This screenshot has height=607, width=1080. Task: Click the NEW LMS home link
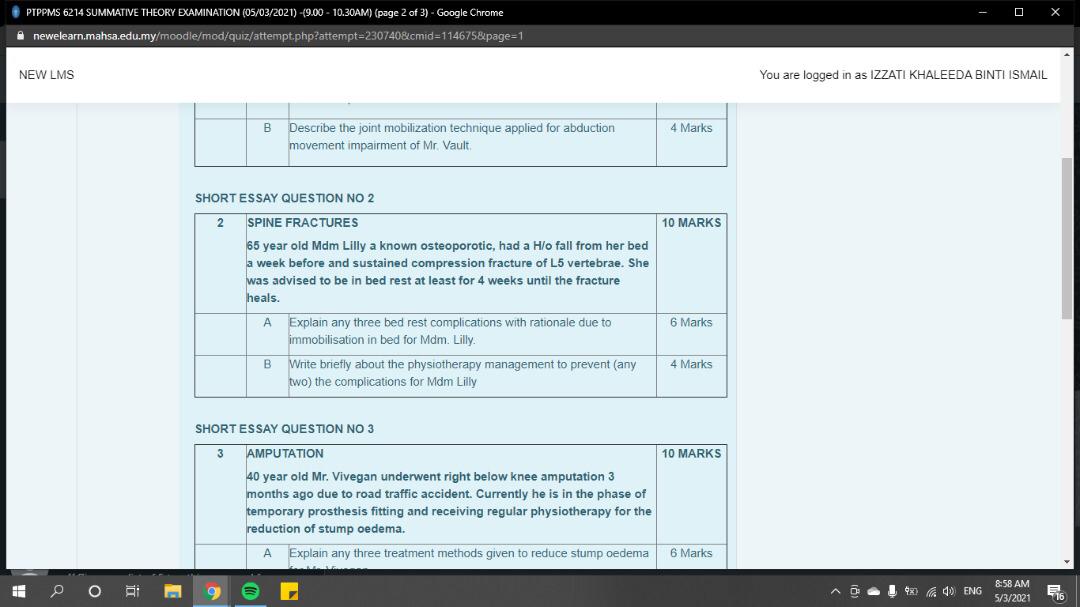(x=46, y=75)
